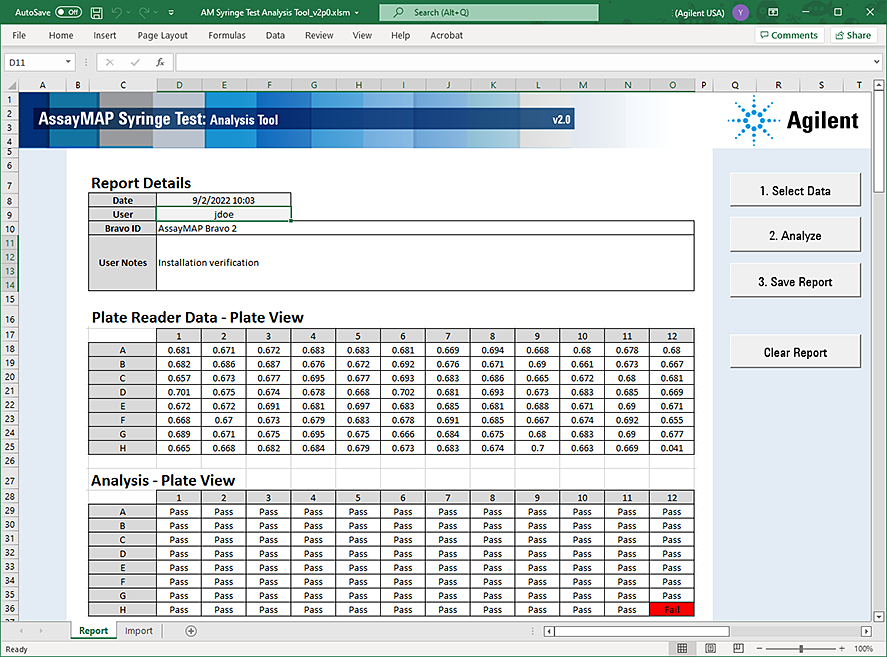
Task: Click the Bravo ID value AssayMAP Bravo 2
Action: [425, 229]
